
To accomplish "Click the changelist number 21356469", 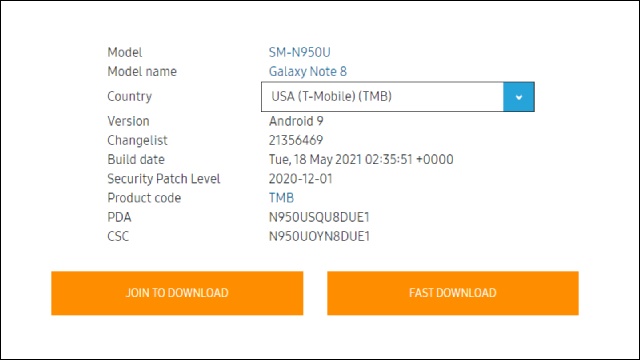I will pyautogui.click(x=296, y=140).
